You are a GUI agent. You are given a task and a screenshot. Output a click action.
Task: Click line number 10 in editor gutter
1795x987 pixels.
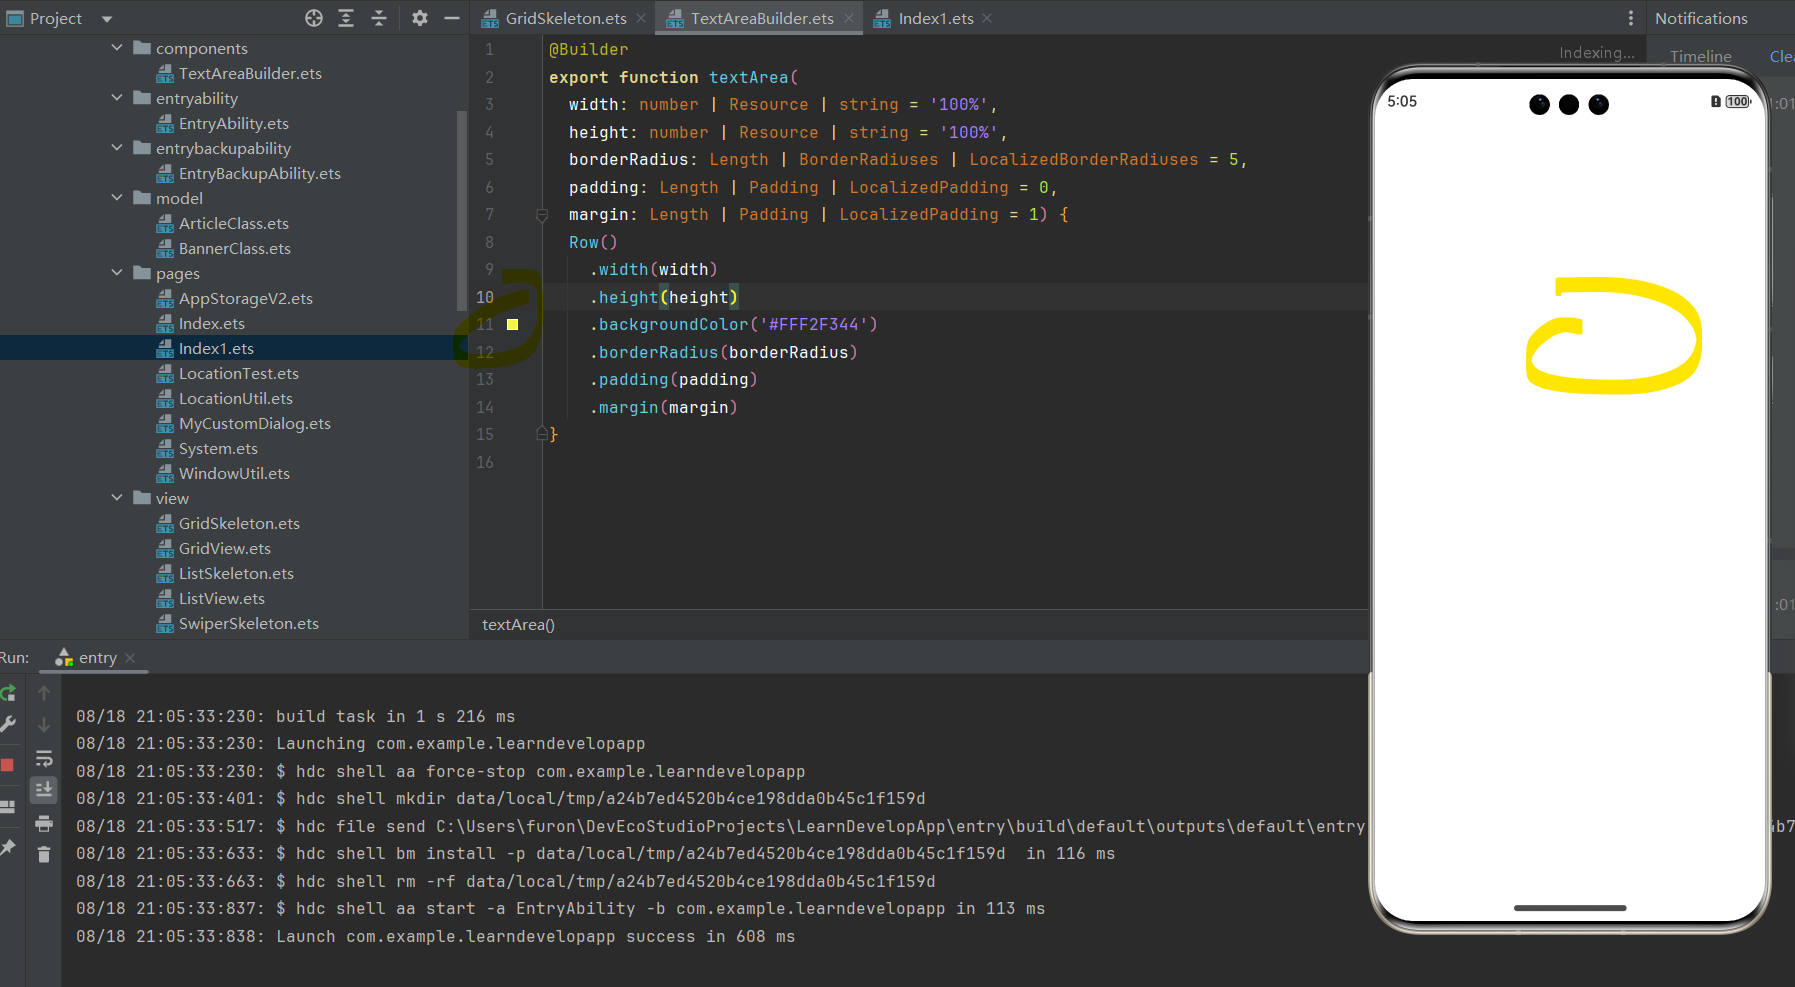[x=485, y=297]
